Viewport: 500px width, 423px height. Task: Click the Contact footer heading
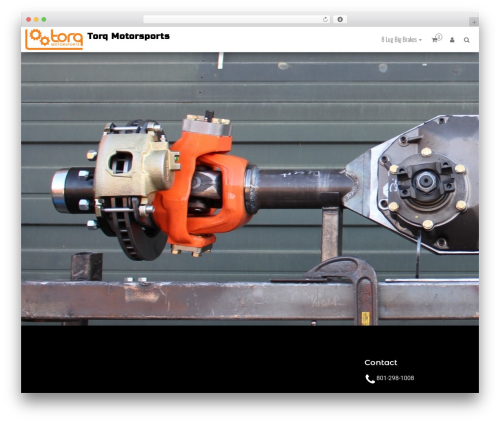[381, 363]
